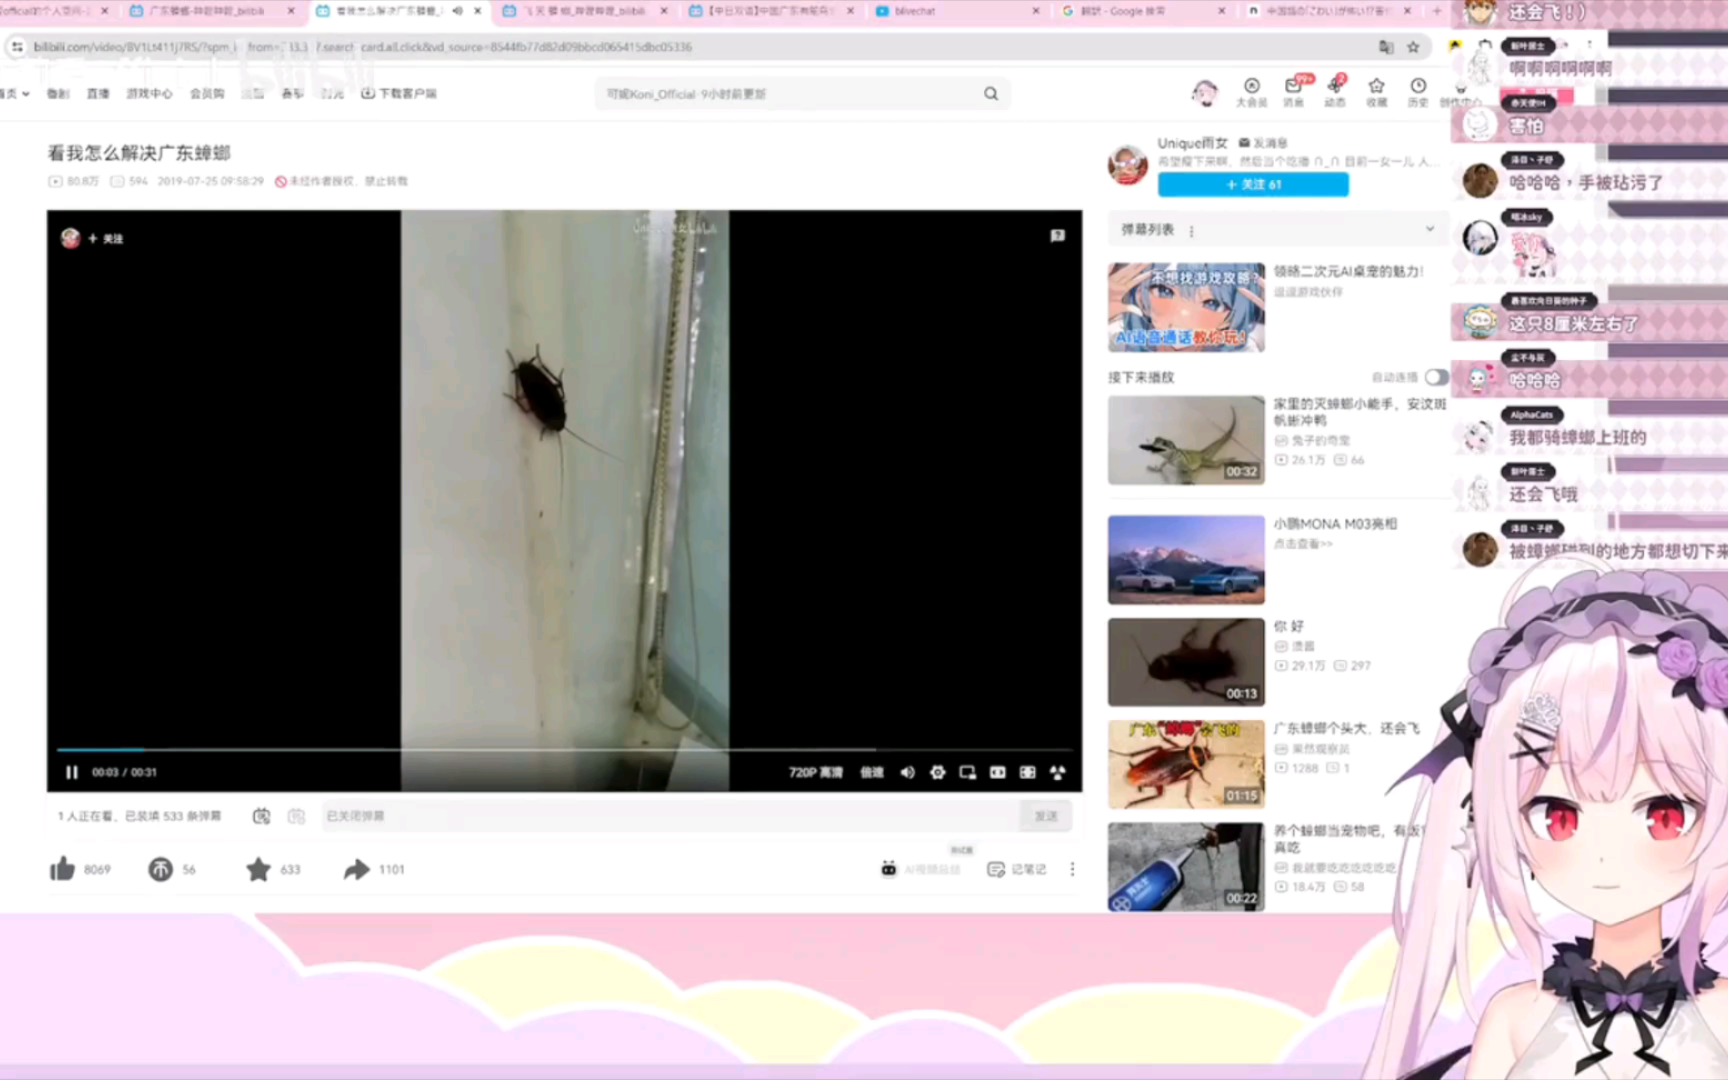Open the 动态 feed icon
The width and height of the screenshot is (1728, 1080).
click(1335, 92)
